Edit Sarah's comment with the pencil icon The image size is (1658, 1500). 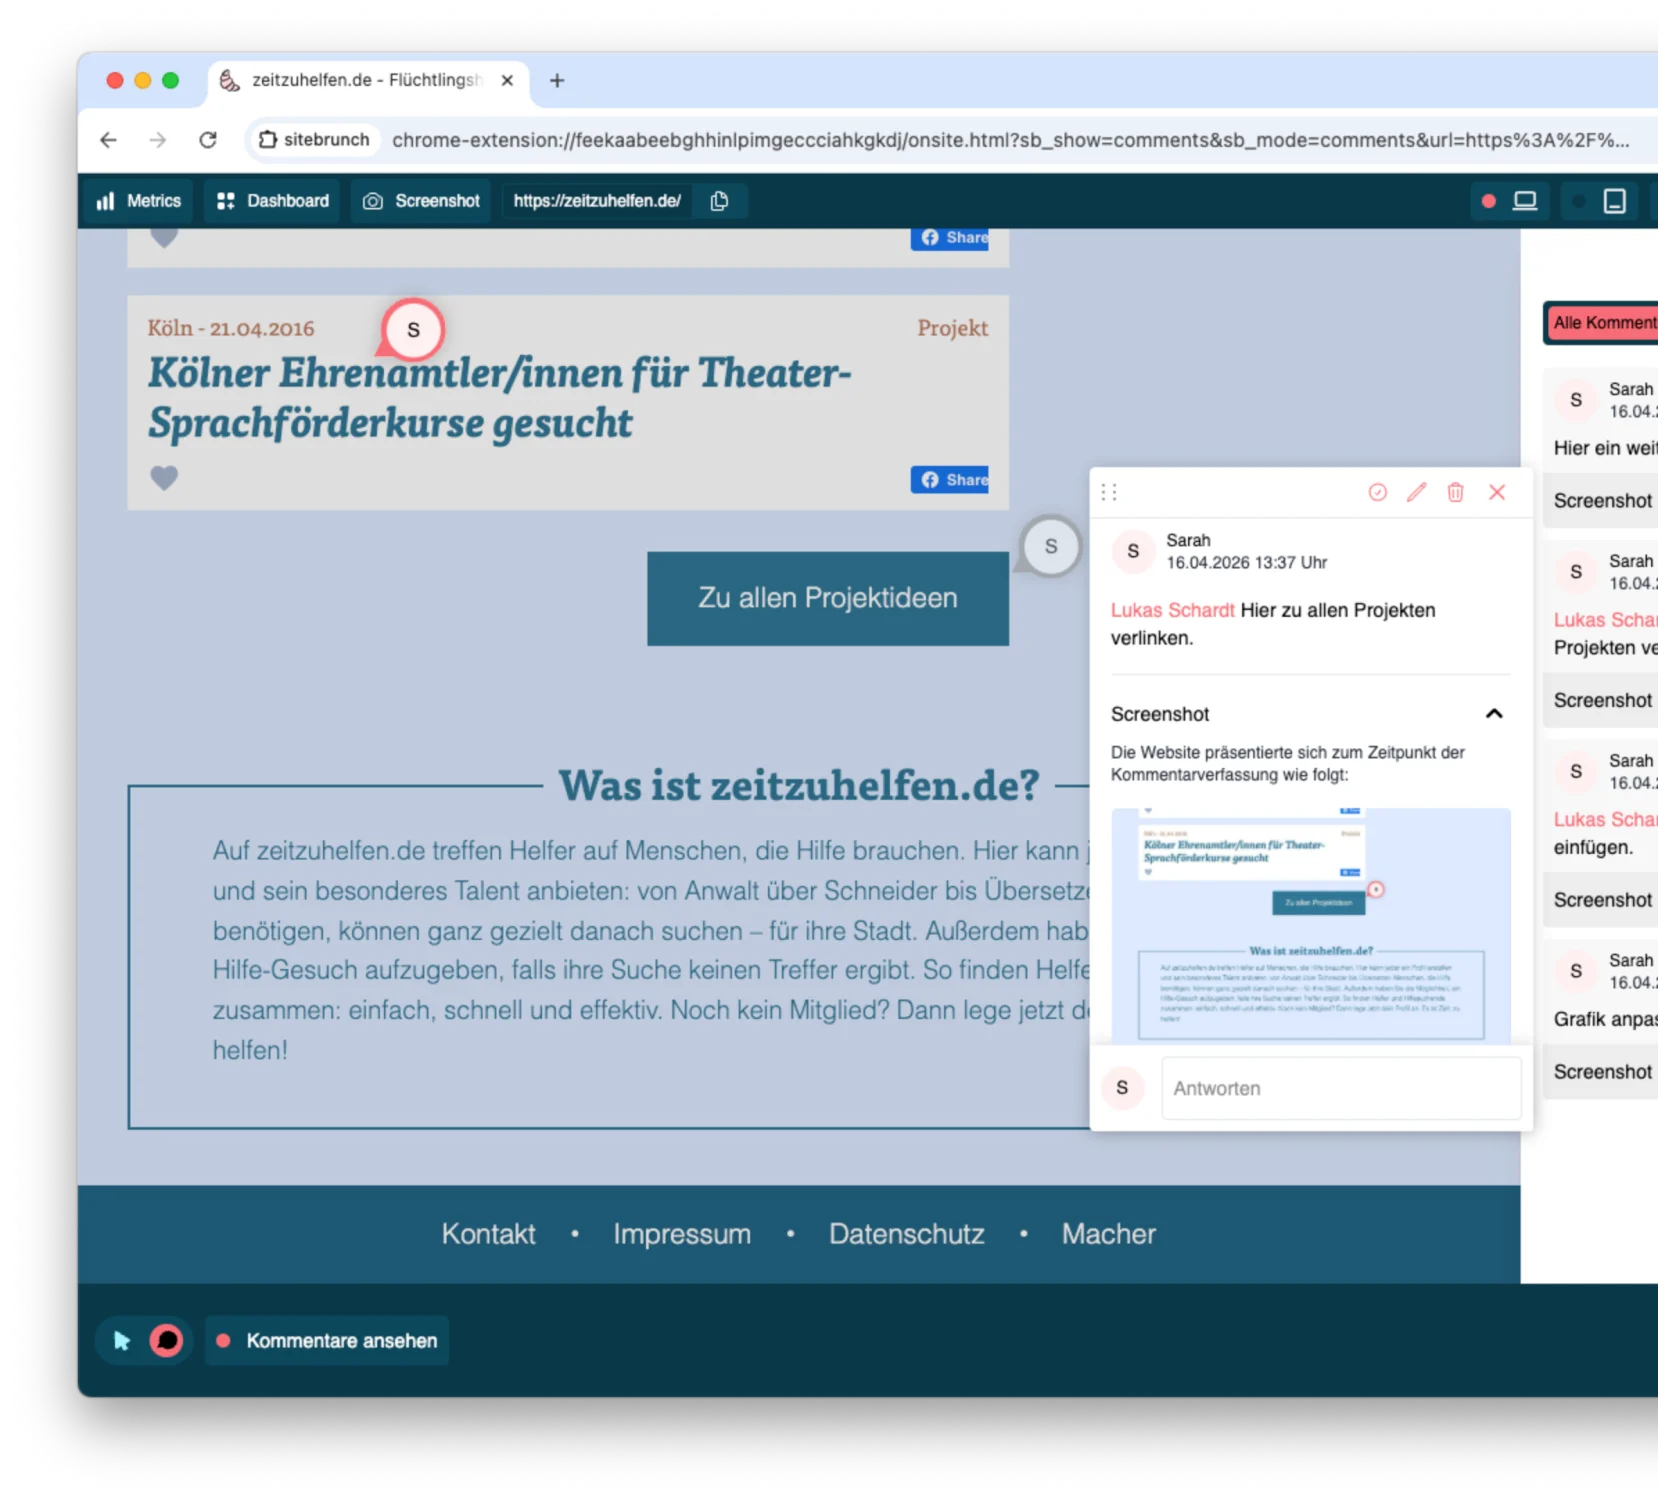[x=1415, y=493]
